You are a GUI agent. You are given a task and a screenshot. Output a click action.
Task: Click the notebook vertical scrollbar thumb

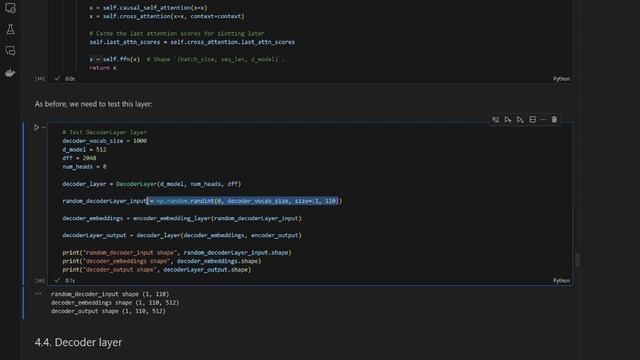coord(577,260)
